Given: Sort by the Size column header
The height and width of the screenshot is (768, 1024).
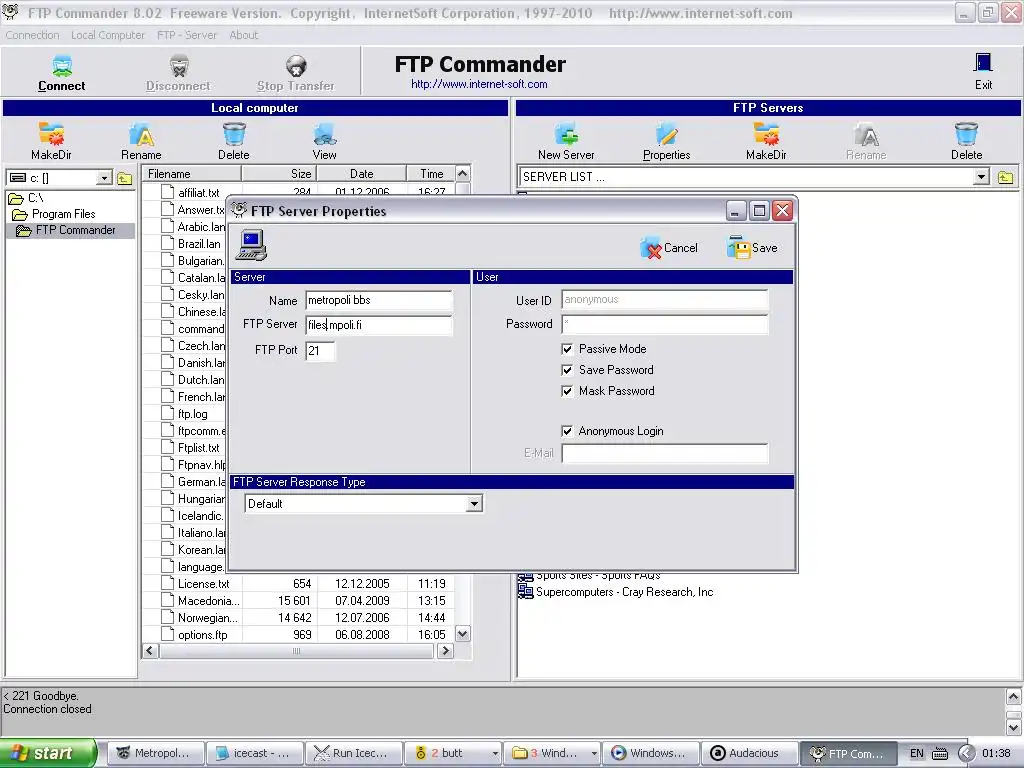Looking at the screenshot, I should pyautogui.click(x=279, y=174).
